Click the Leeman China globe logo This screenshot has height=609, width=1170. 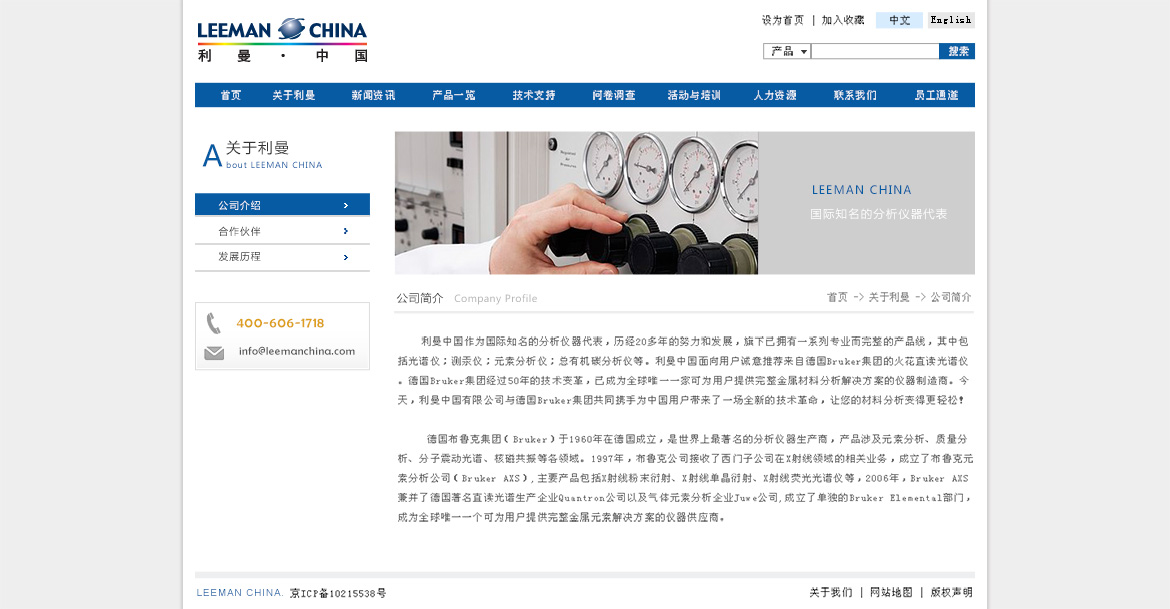(282, 40)
